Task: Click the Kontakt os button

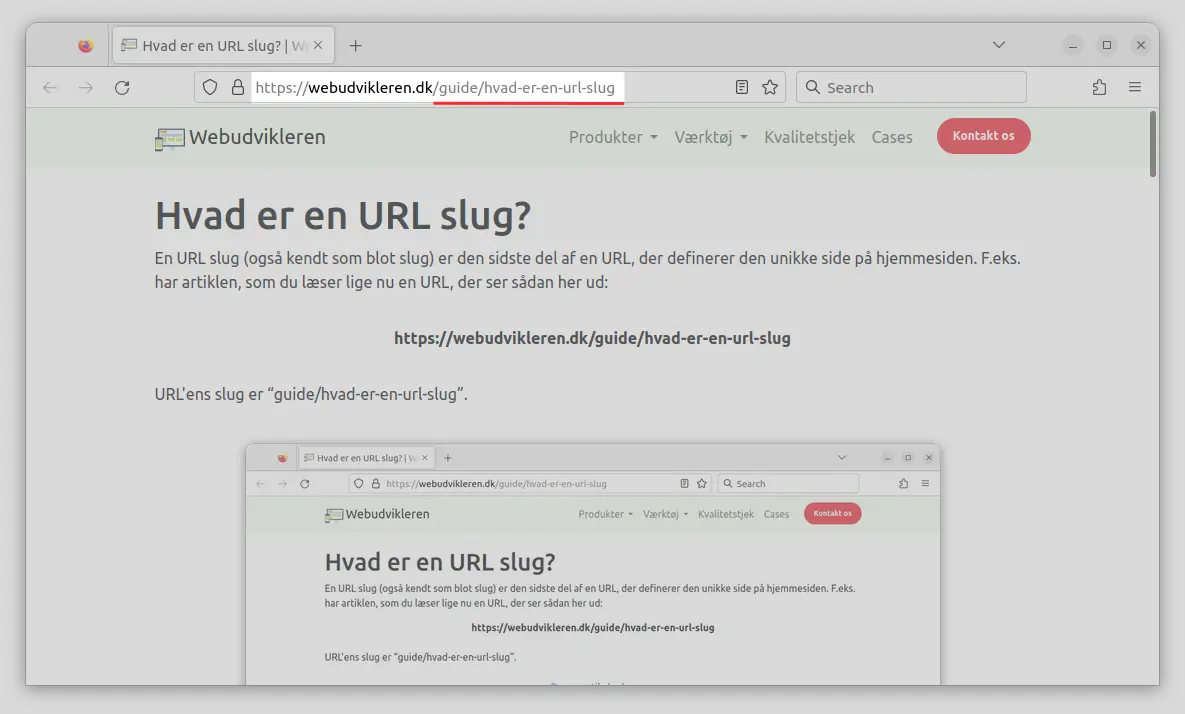Action: coord(983,136)
